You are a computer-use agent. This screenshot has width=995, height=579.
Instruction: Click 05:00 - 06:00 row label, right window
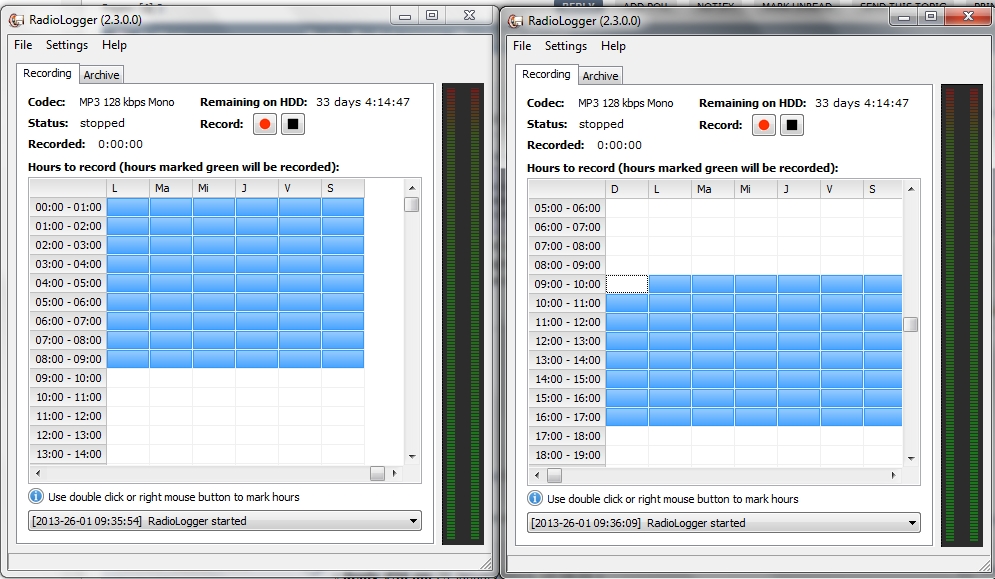coord(567,208)
